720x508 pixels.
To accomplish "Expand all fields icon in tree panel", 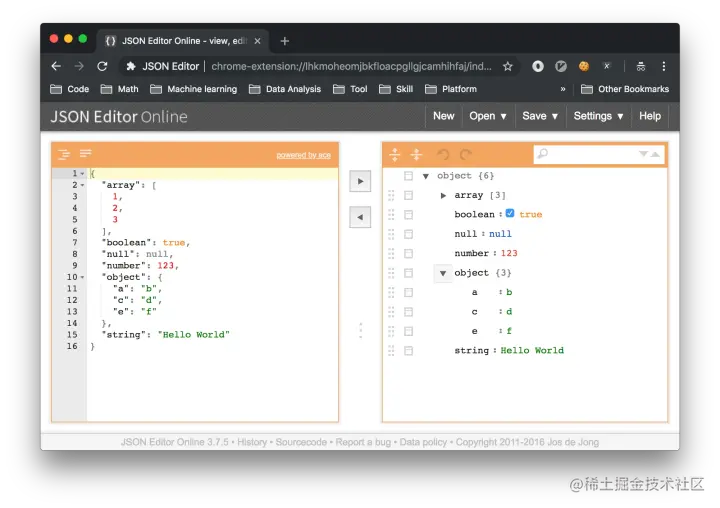I will pos(394,154).
